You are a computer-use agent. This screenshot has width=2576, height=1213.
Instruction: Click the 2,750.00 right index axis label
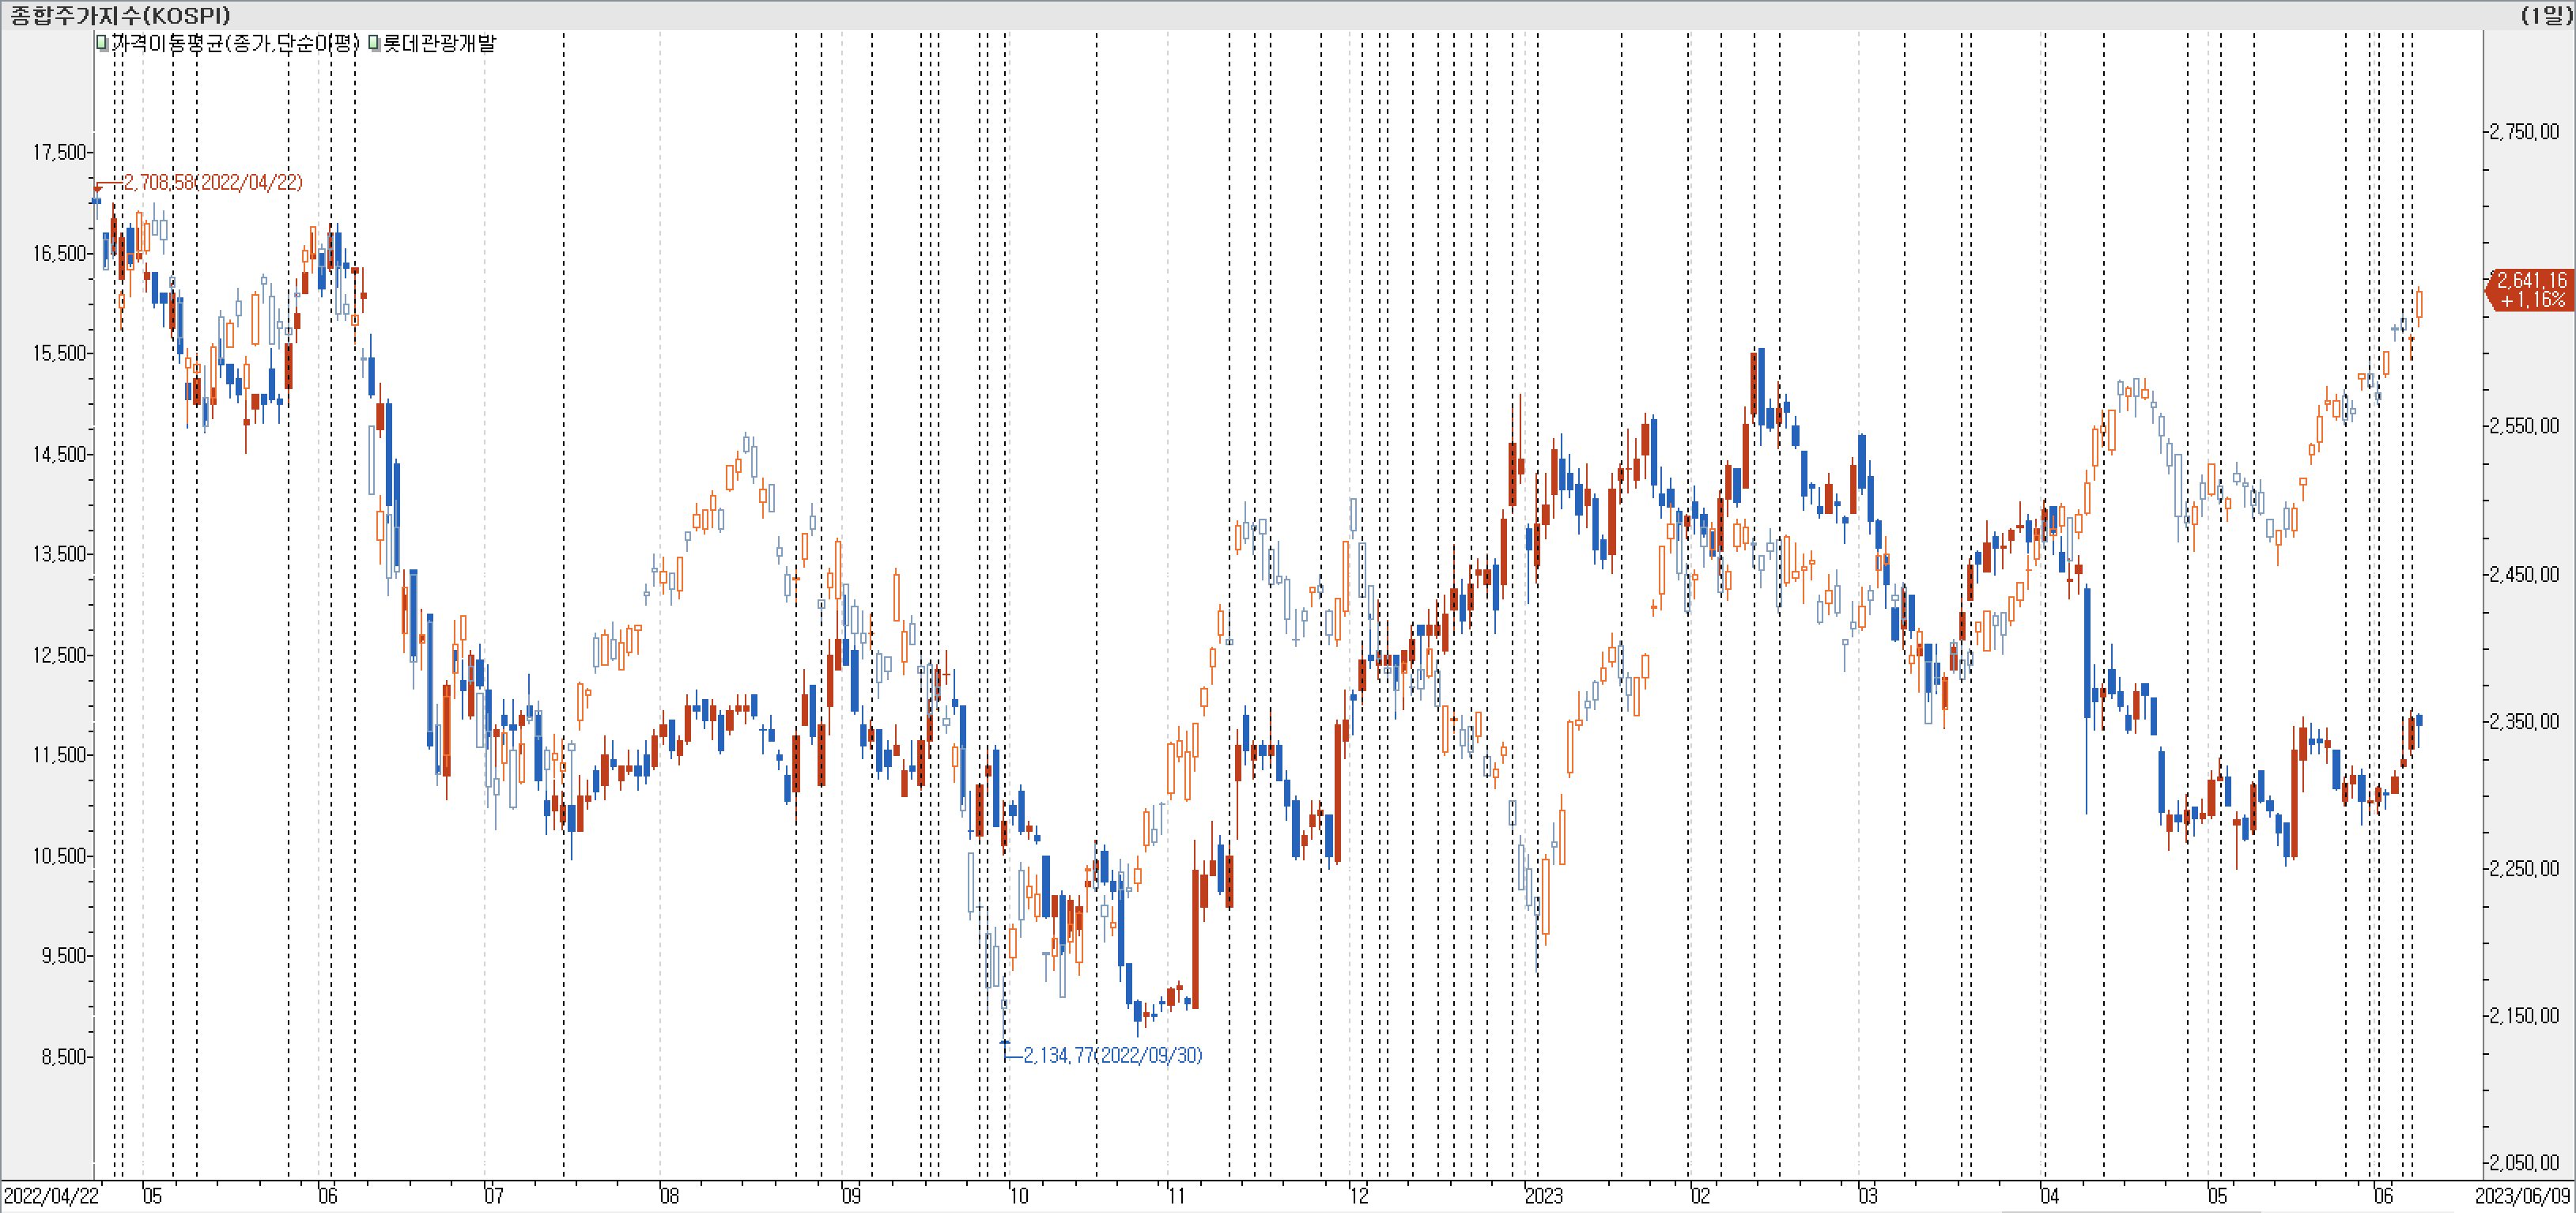2524,132
